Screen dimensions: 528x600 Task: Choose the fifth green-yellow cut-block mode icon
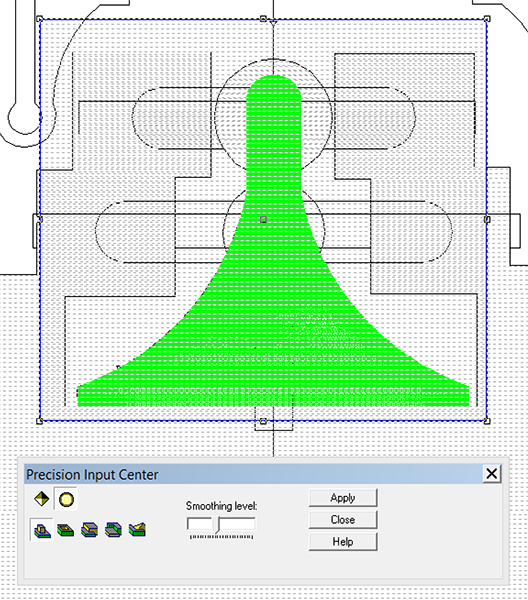click(x=137, y=530)
